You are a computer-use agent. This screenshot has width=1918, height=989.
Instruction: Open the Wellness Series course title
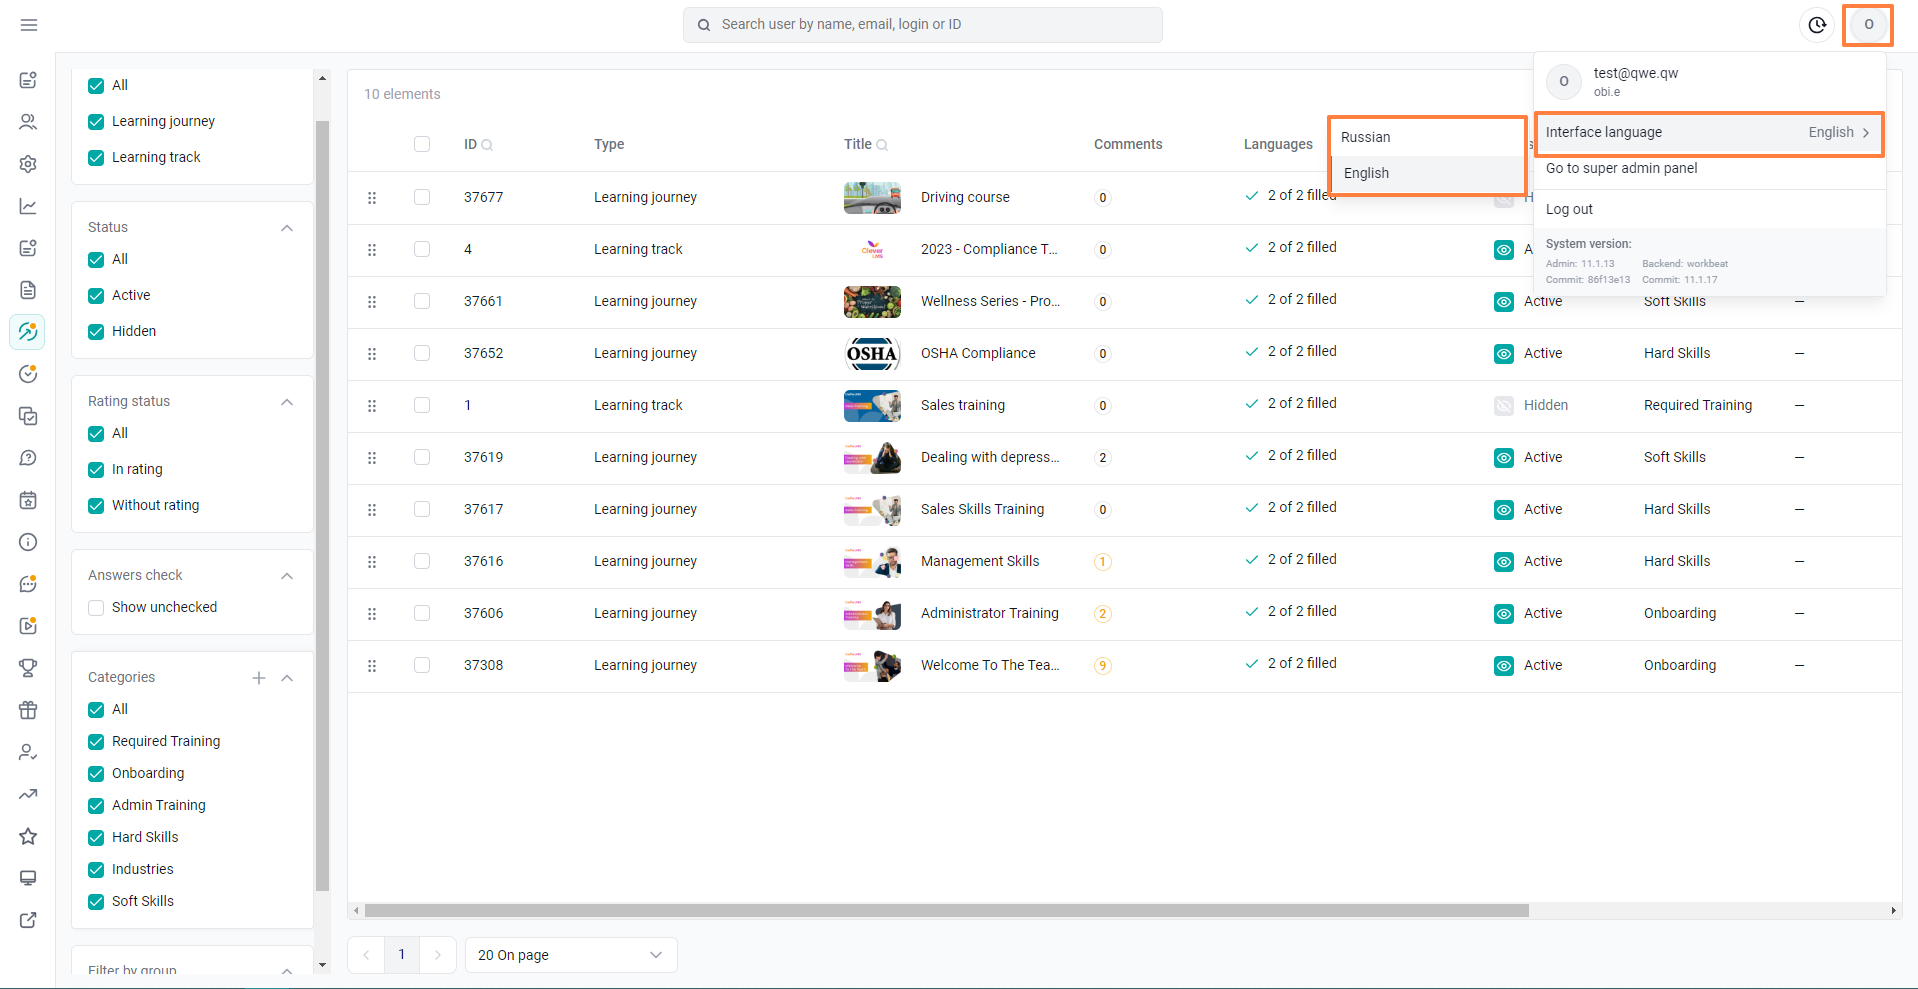[x=990, y=301]
